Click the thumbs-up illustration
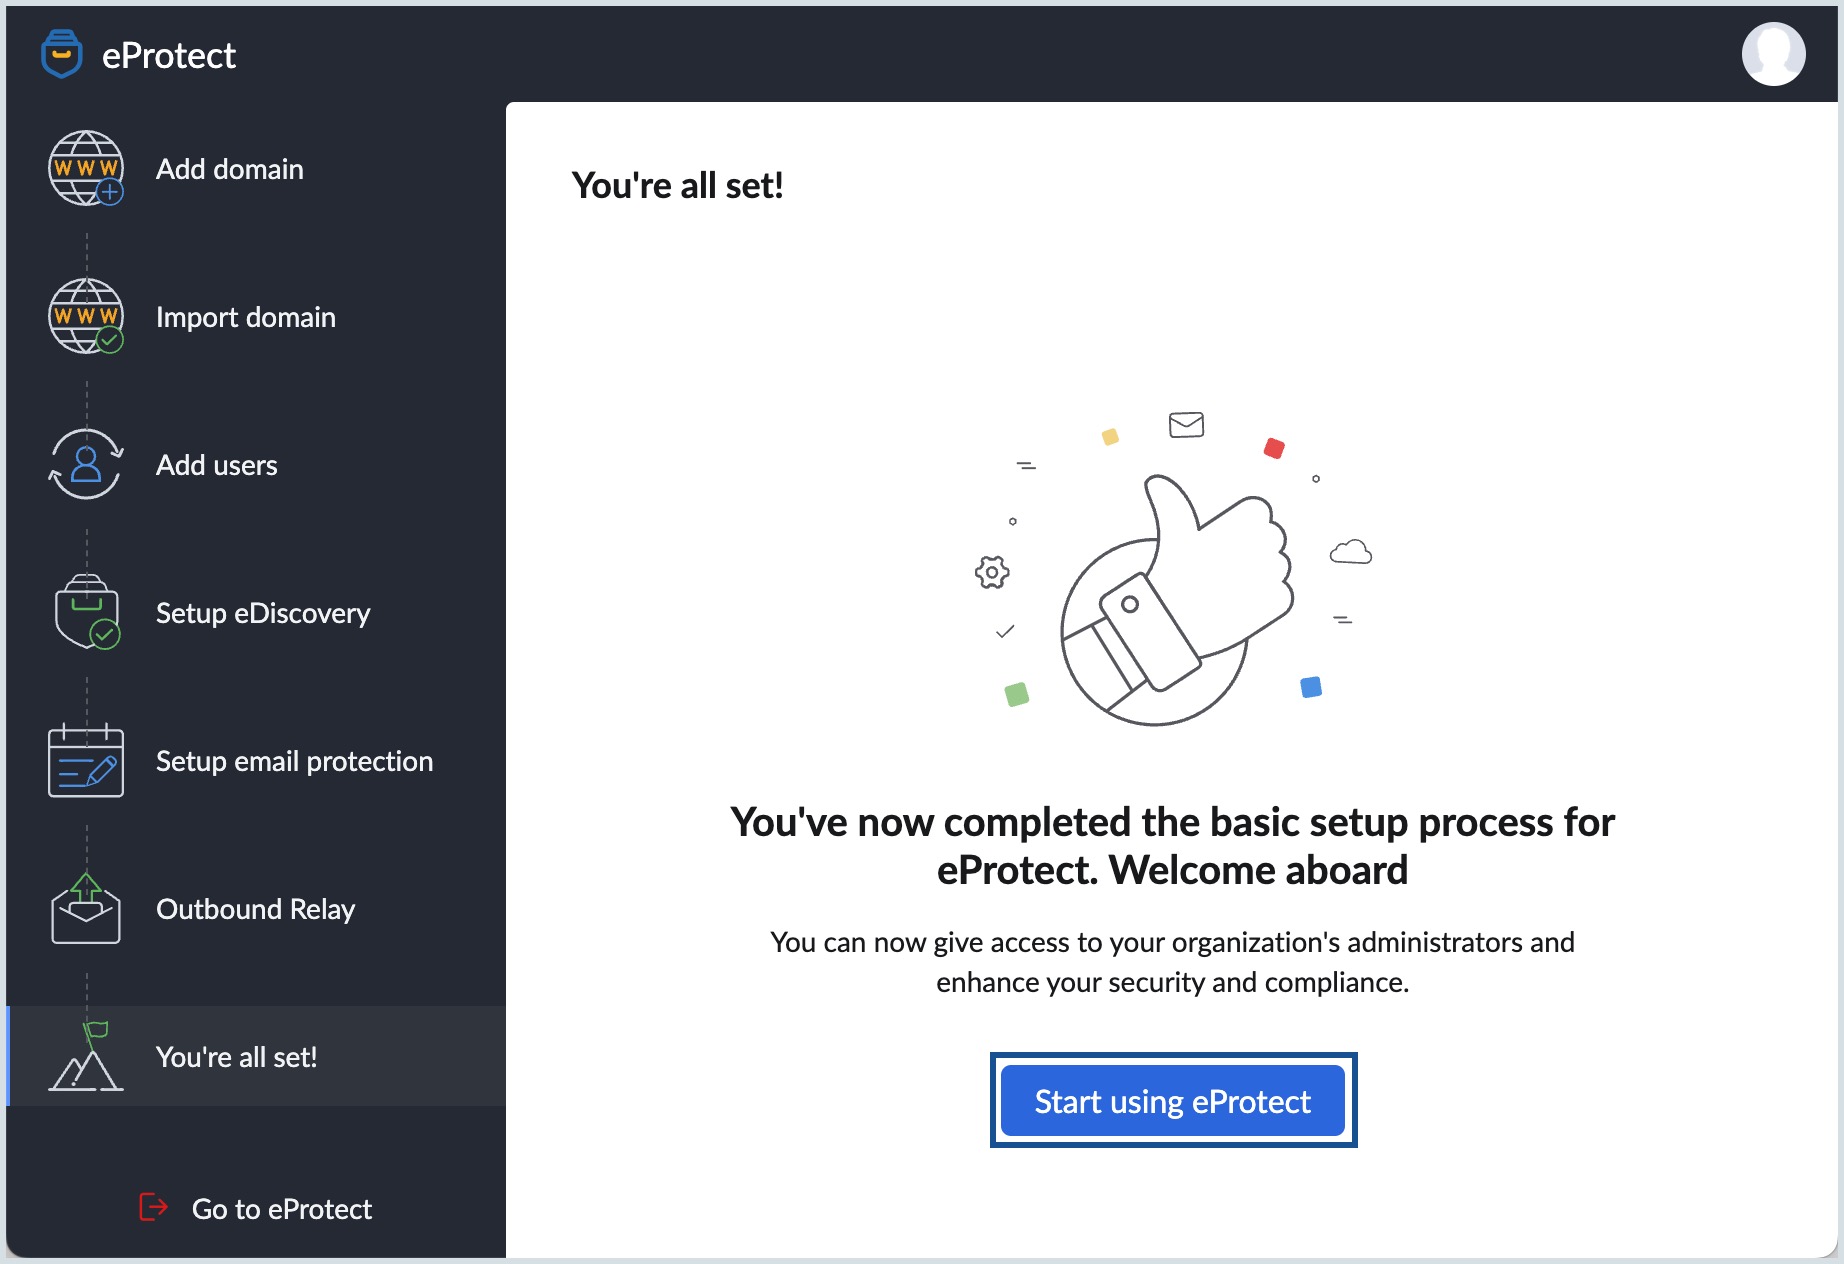 click(1173, 568)
